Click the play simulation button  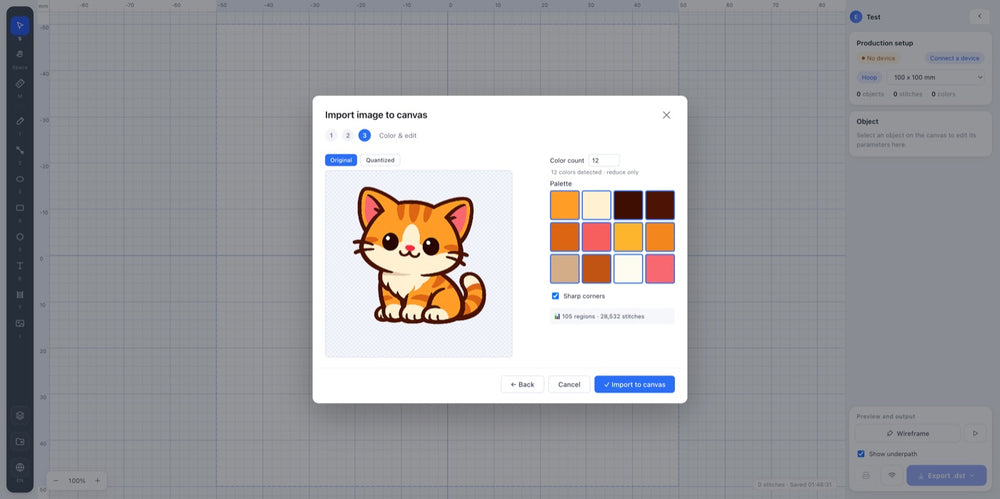click(974, 433)
